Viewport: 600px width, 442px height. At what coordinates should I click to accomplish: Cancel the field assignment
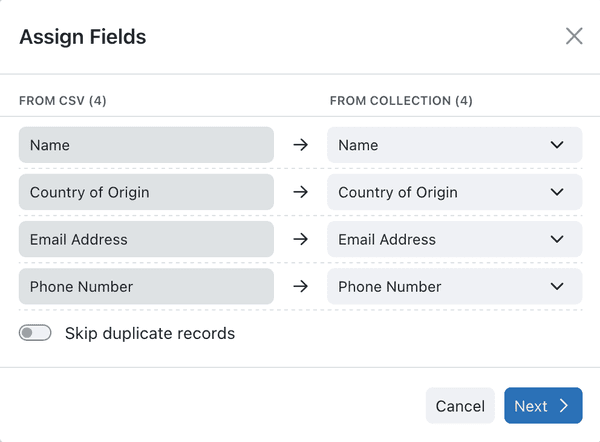[x=460, y=406]
